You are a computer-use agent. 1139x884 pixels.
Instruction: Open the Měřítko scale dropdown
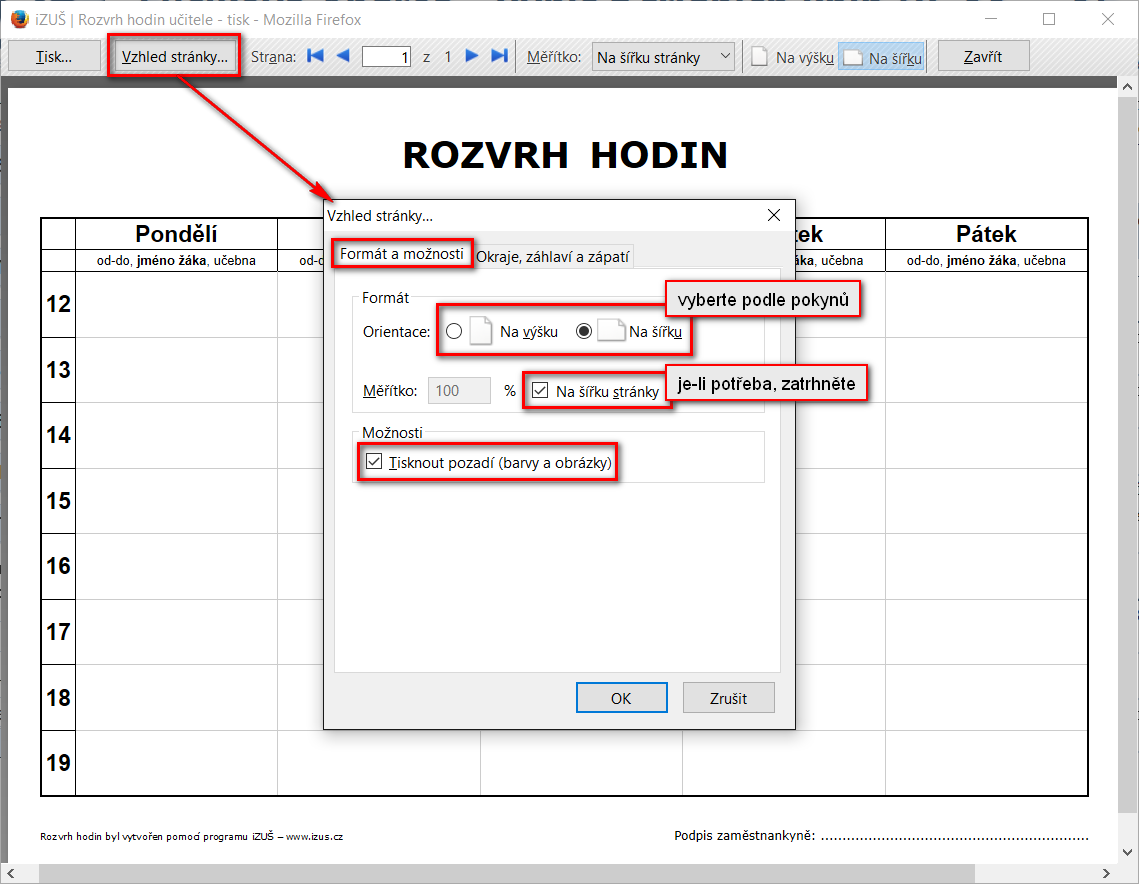pyautogui.click(x=663, y=57)
